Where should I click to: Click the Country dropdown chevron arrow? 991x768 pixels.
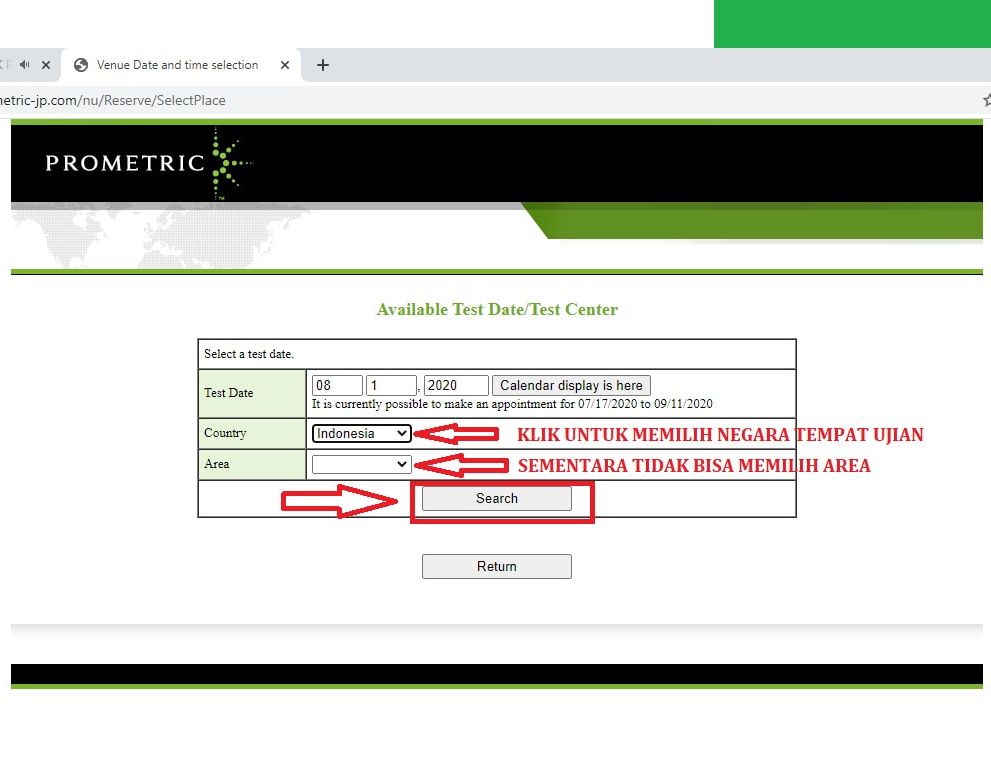pos(401,434)
